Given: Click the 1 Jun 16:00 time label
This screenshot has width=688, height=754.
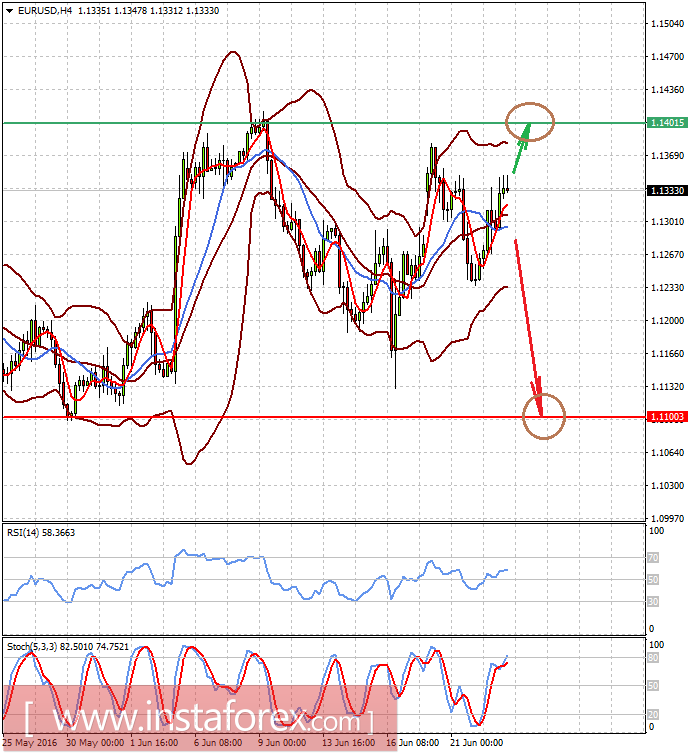Looking at the screenshot, I should click(x=154, y=743).
